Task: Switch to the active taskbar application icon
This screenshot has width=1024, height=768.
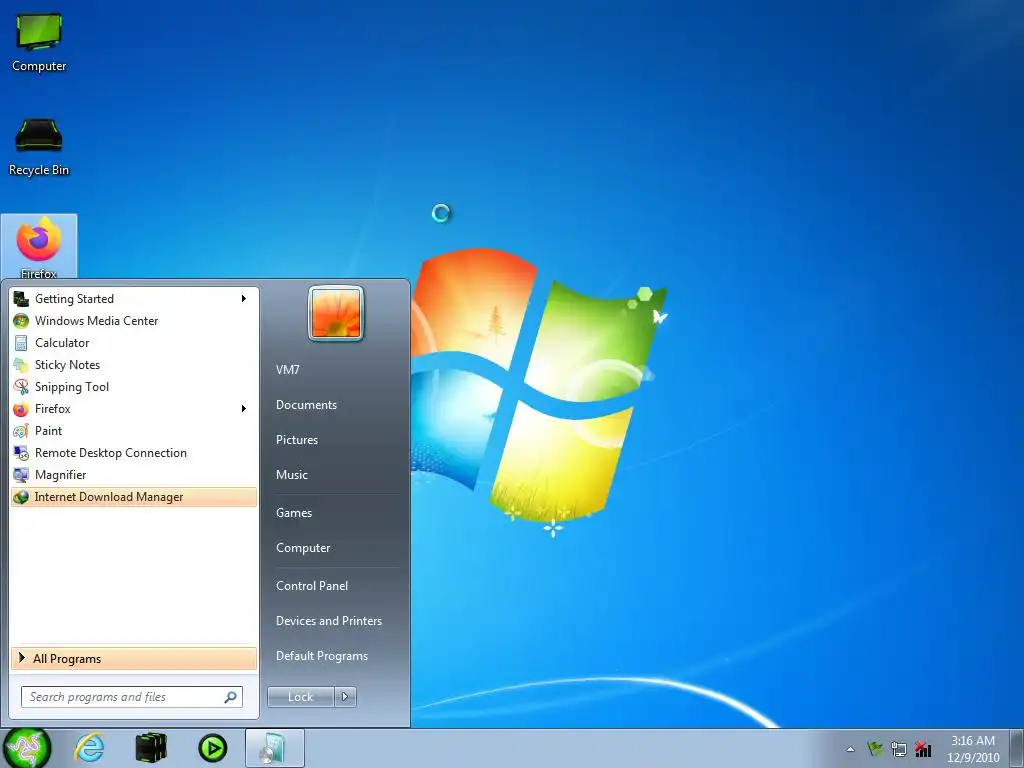Action: (x=274, y=748)
